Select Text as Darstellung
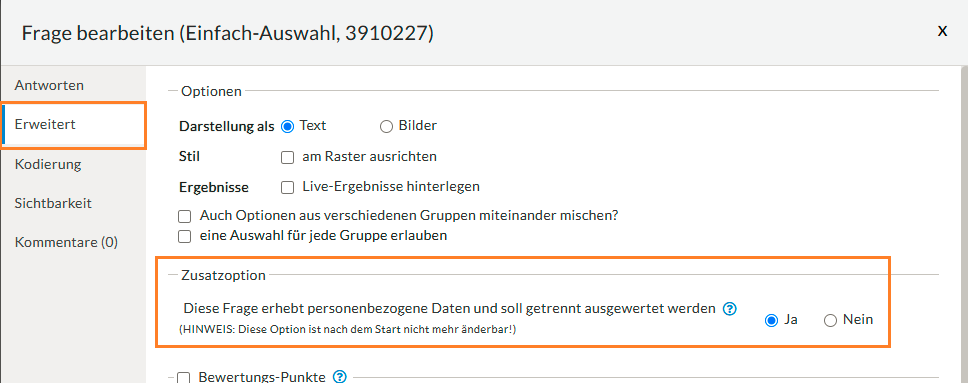Screen dimensions: 968x383 (x=287, y=126)
